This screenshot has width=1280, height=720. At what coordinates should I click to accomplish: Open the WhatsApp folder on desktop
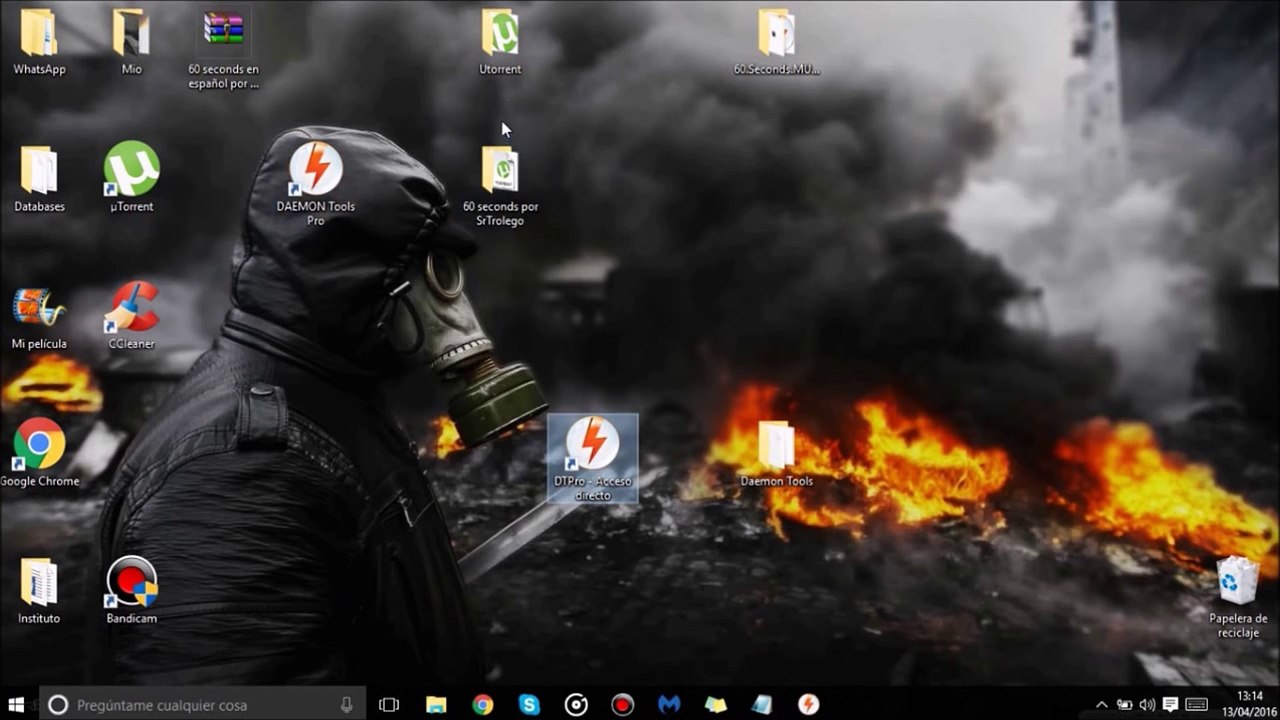coord(39,42)
